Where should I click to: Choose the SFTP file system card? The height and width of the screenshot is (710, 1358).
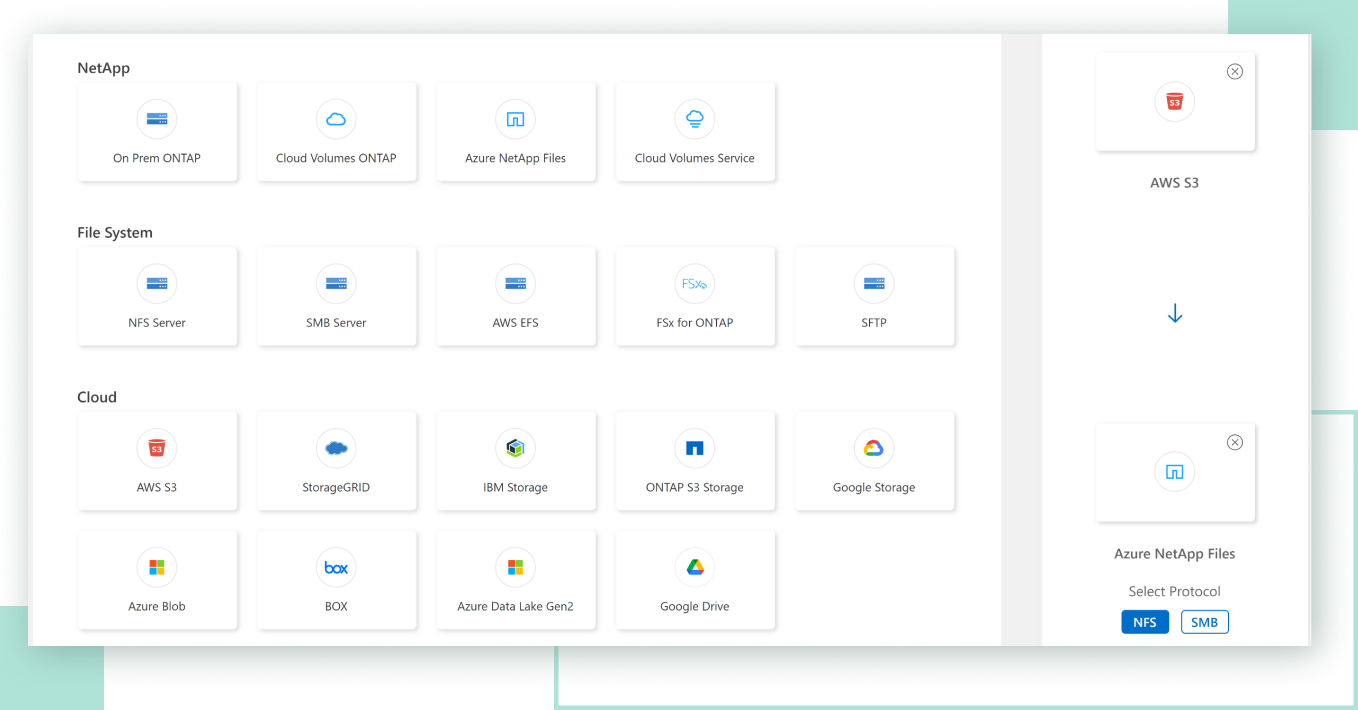click(x=874, y=297)
